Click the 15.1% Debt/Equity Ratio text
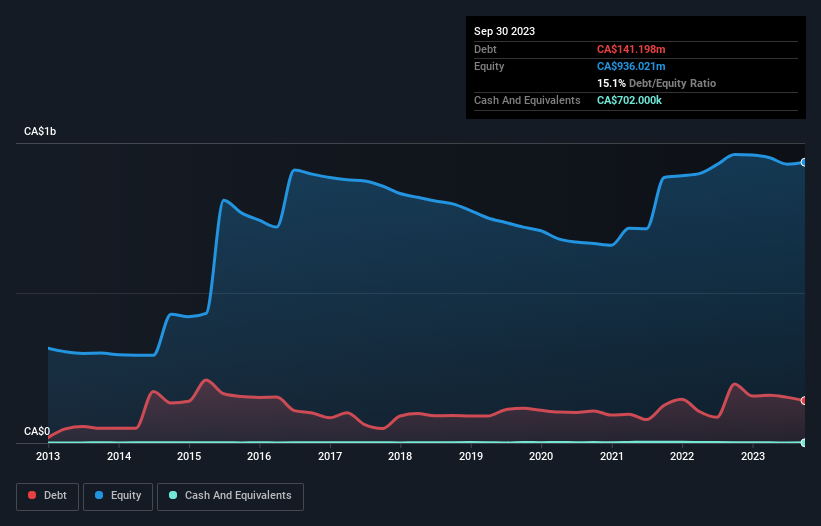The width and height of the screenshot is (821, 526). (x=656, y=83)
